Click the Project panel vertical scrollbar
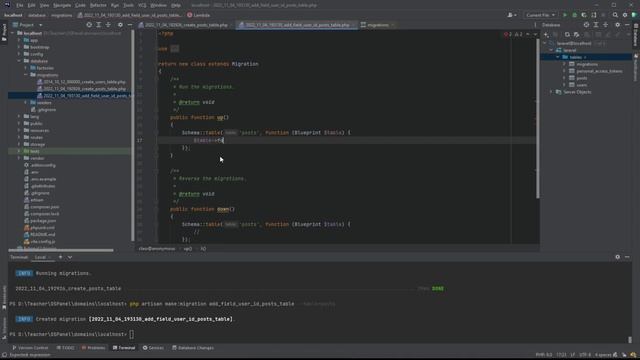Image resolution: width=640 pixels, height=360 pixels. (133, 135)
